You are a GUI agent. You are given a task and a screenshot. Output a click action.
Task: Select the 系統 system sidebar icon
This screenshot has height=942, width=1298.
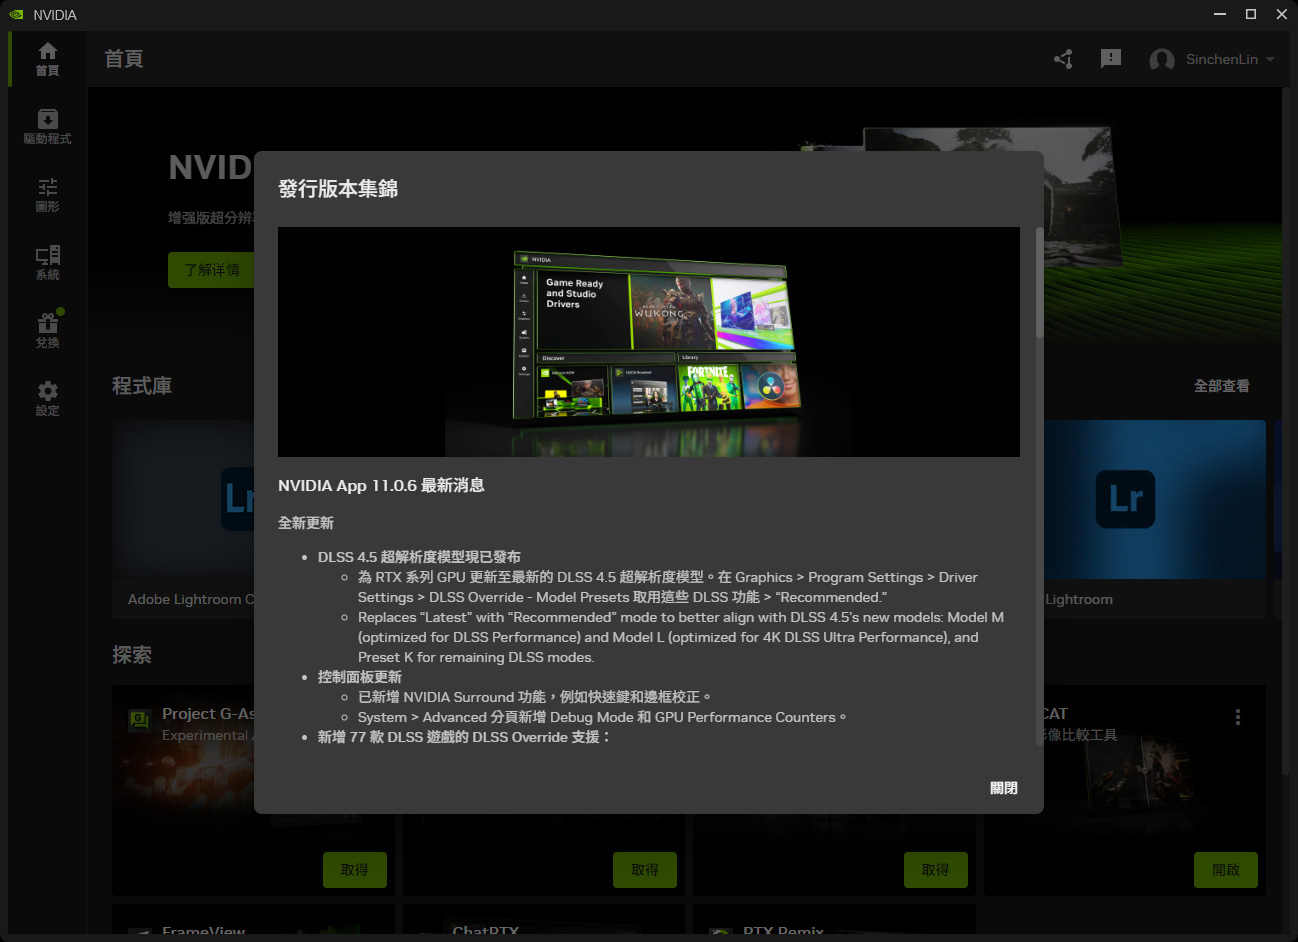(47, 263)
